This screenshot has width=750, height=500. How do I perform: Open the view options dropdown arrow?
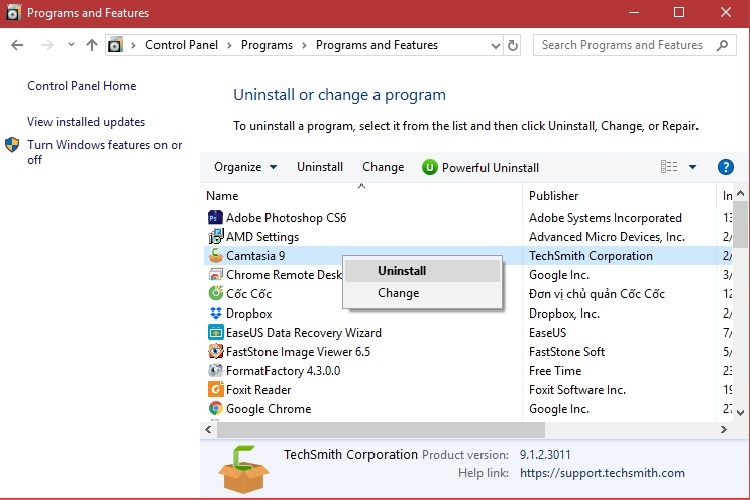point(692,167)
